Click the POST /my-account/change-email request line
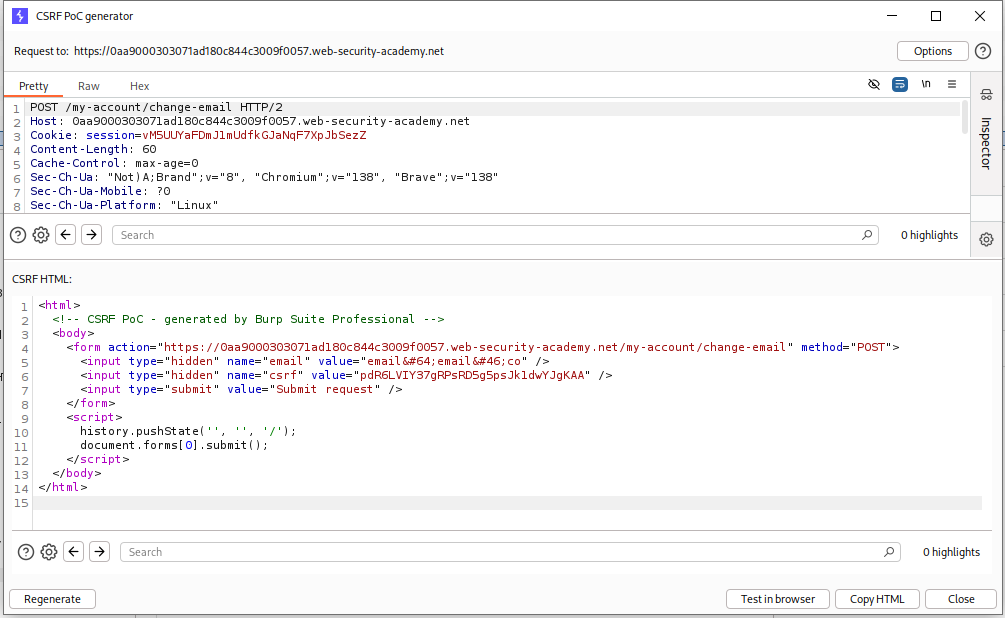The width and height of the screenshot is (1005, 618). [156, 107]
